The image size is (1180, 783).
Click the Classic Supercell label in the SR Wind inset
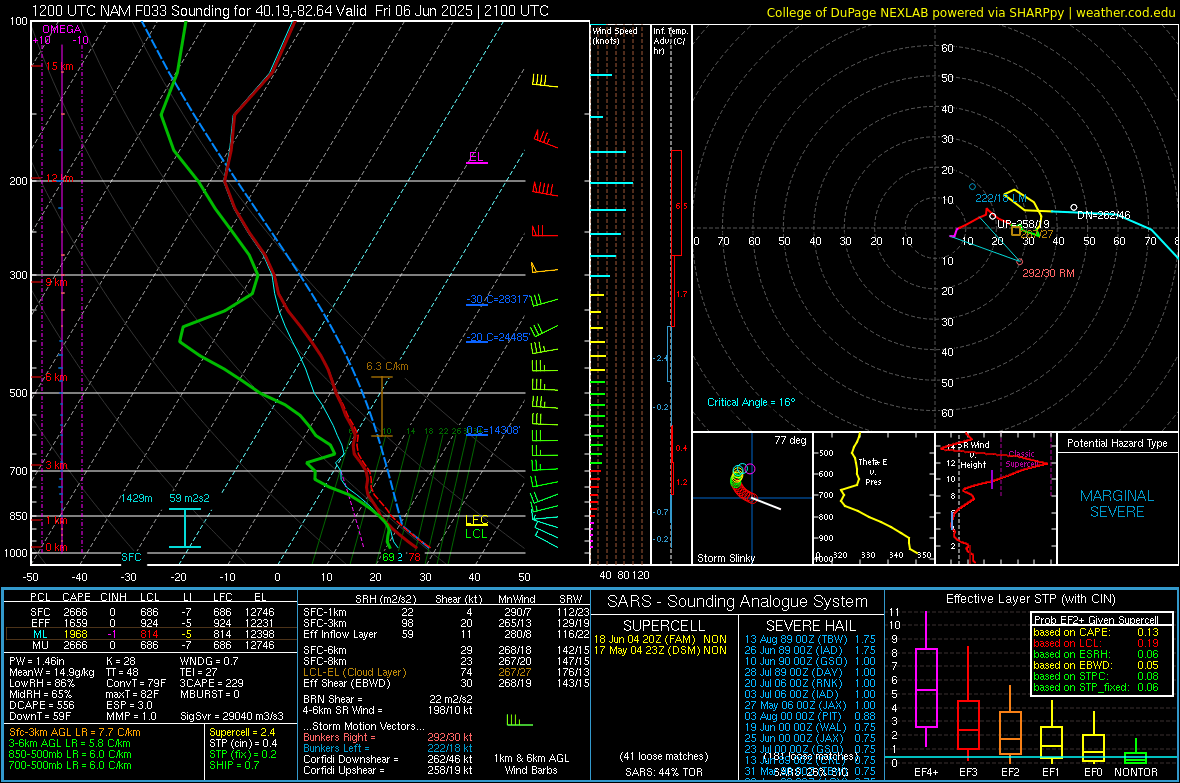[x=1022, y=459]
